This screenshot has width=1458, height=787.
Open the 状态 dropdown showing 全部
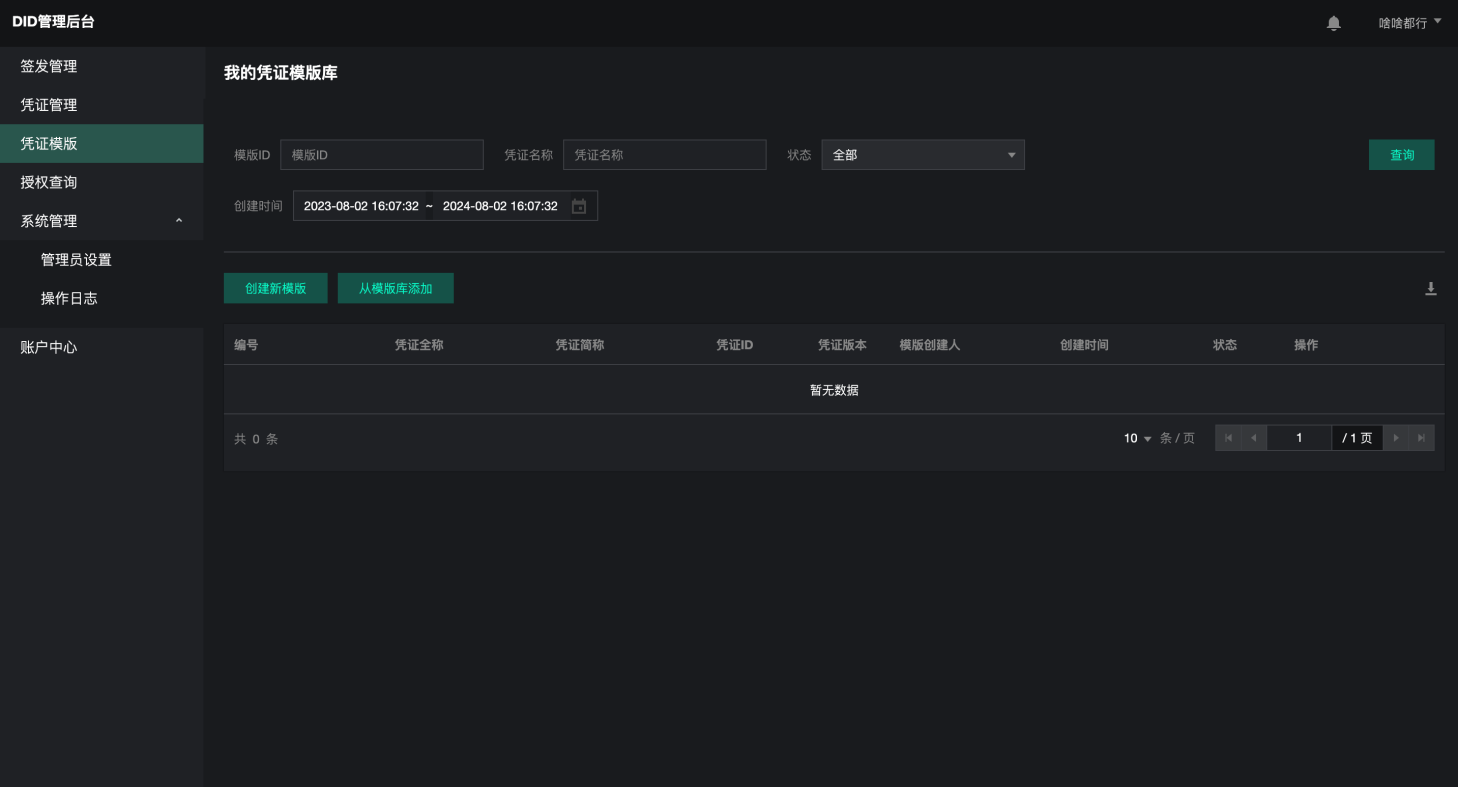[922, 155]
